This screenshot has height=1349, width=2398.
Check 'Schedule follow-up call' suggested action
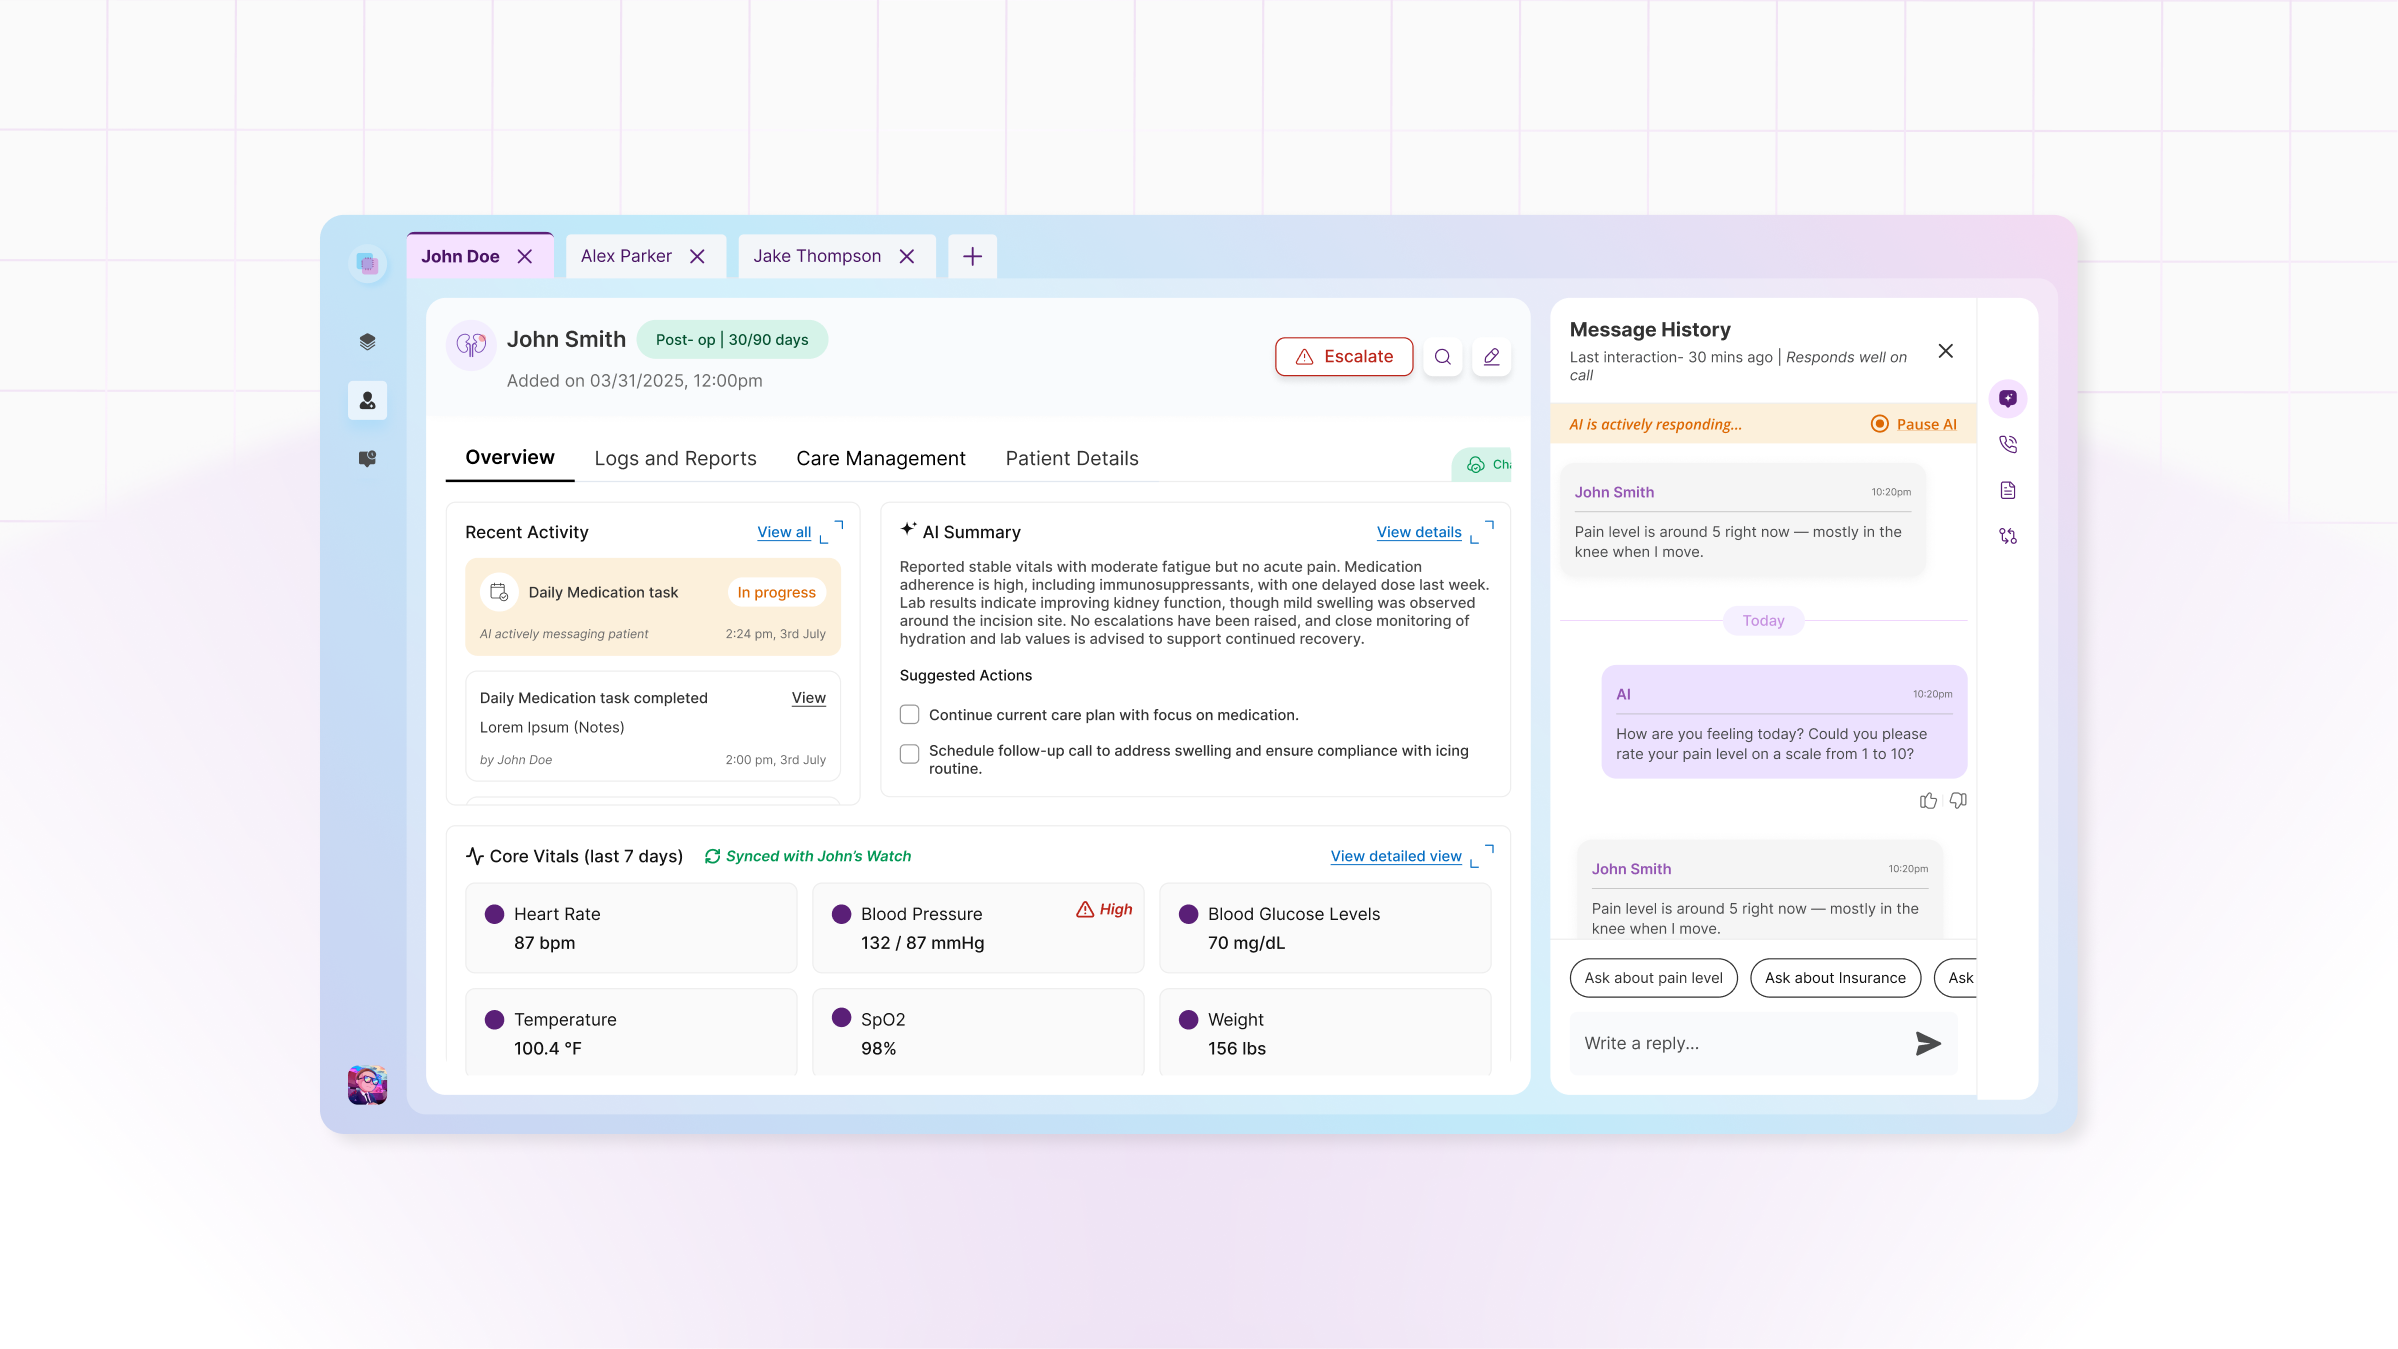(909, 753)
